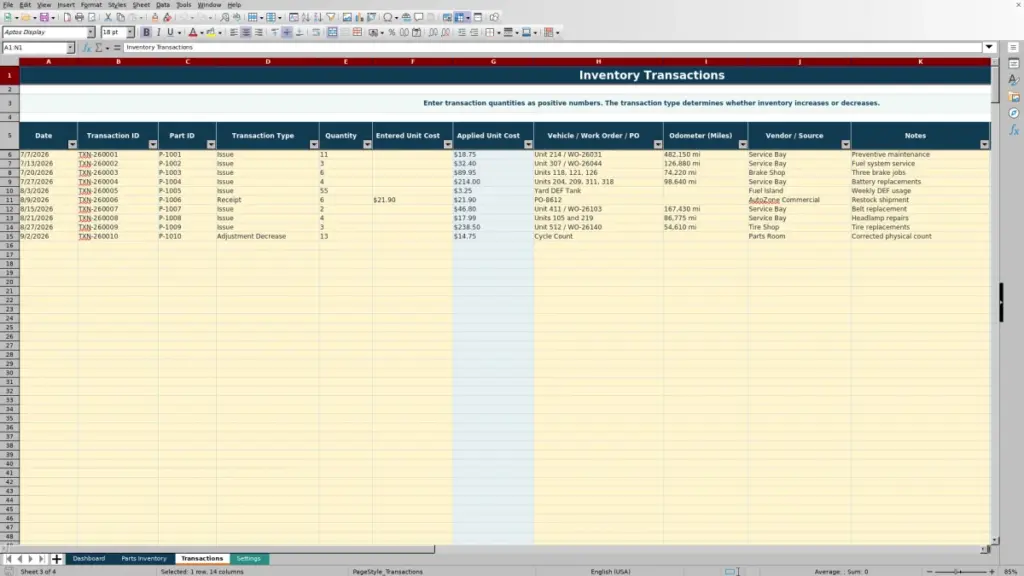The height and width of the screenshot is (576, 1024).
Task: Open the File menu
Action: tap(8, 5)
